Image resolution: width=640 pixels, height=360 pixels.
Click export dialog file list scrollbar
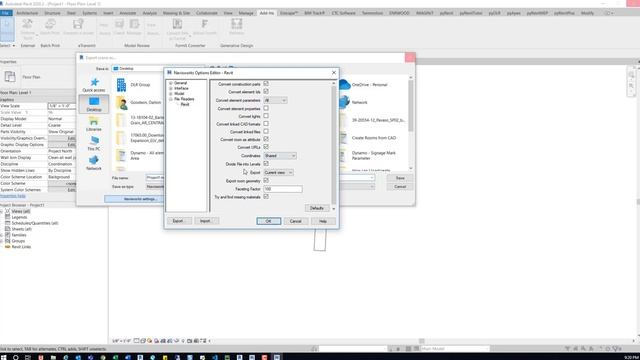pyautogui.click(x=411, y=123)
